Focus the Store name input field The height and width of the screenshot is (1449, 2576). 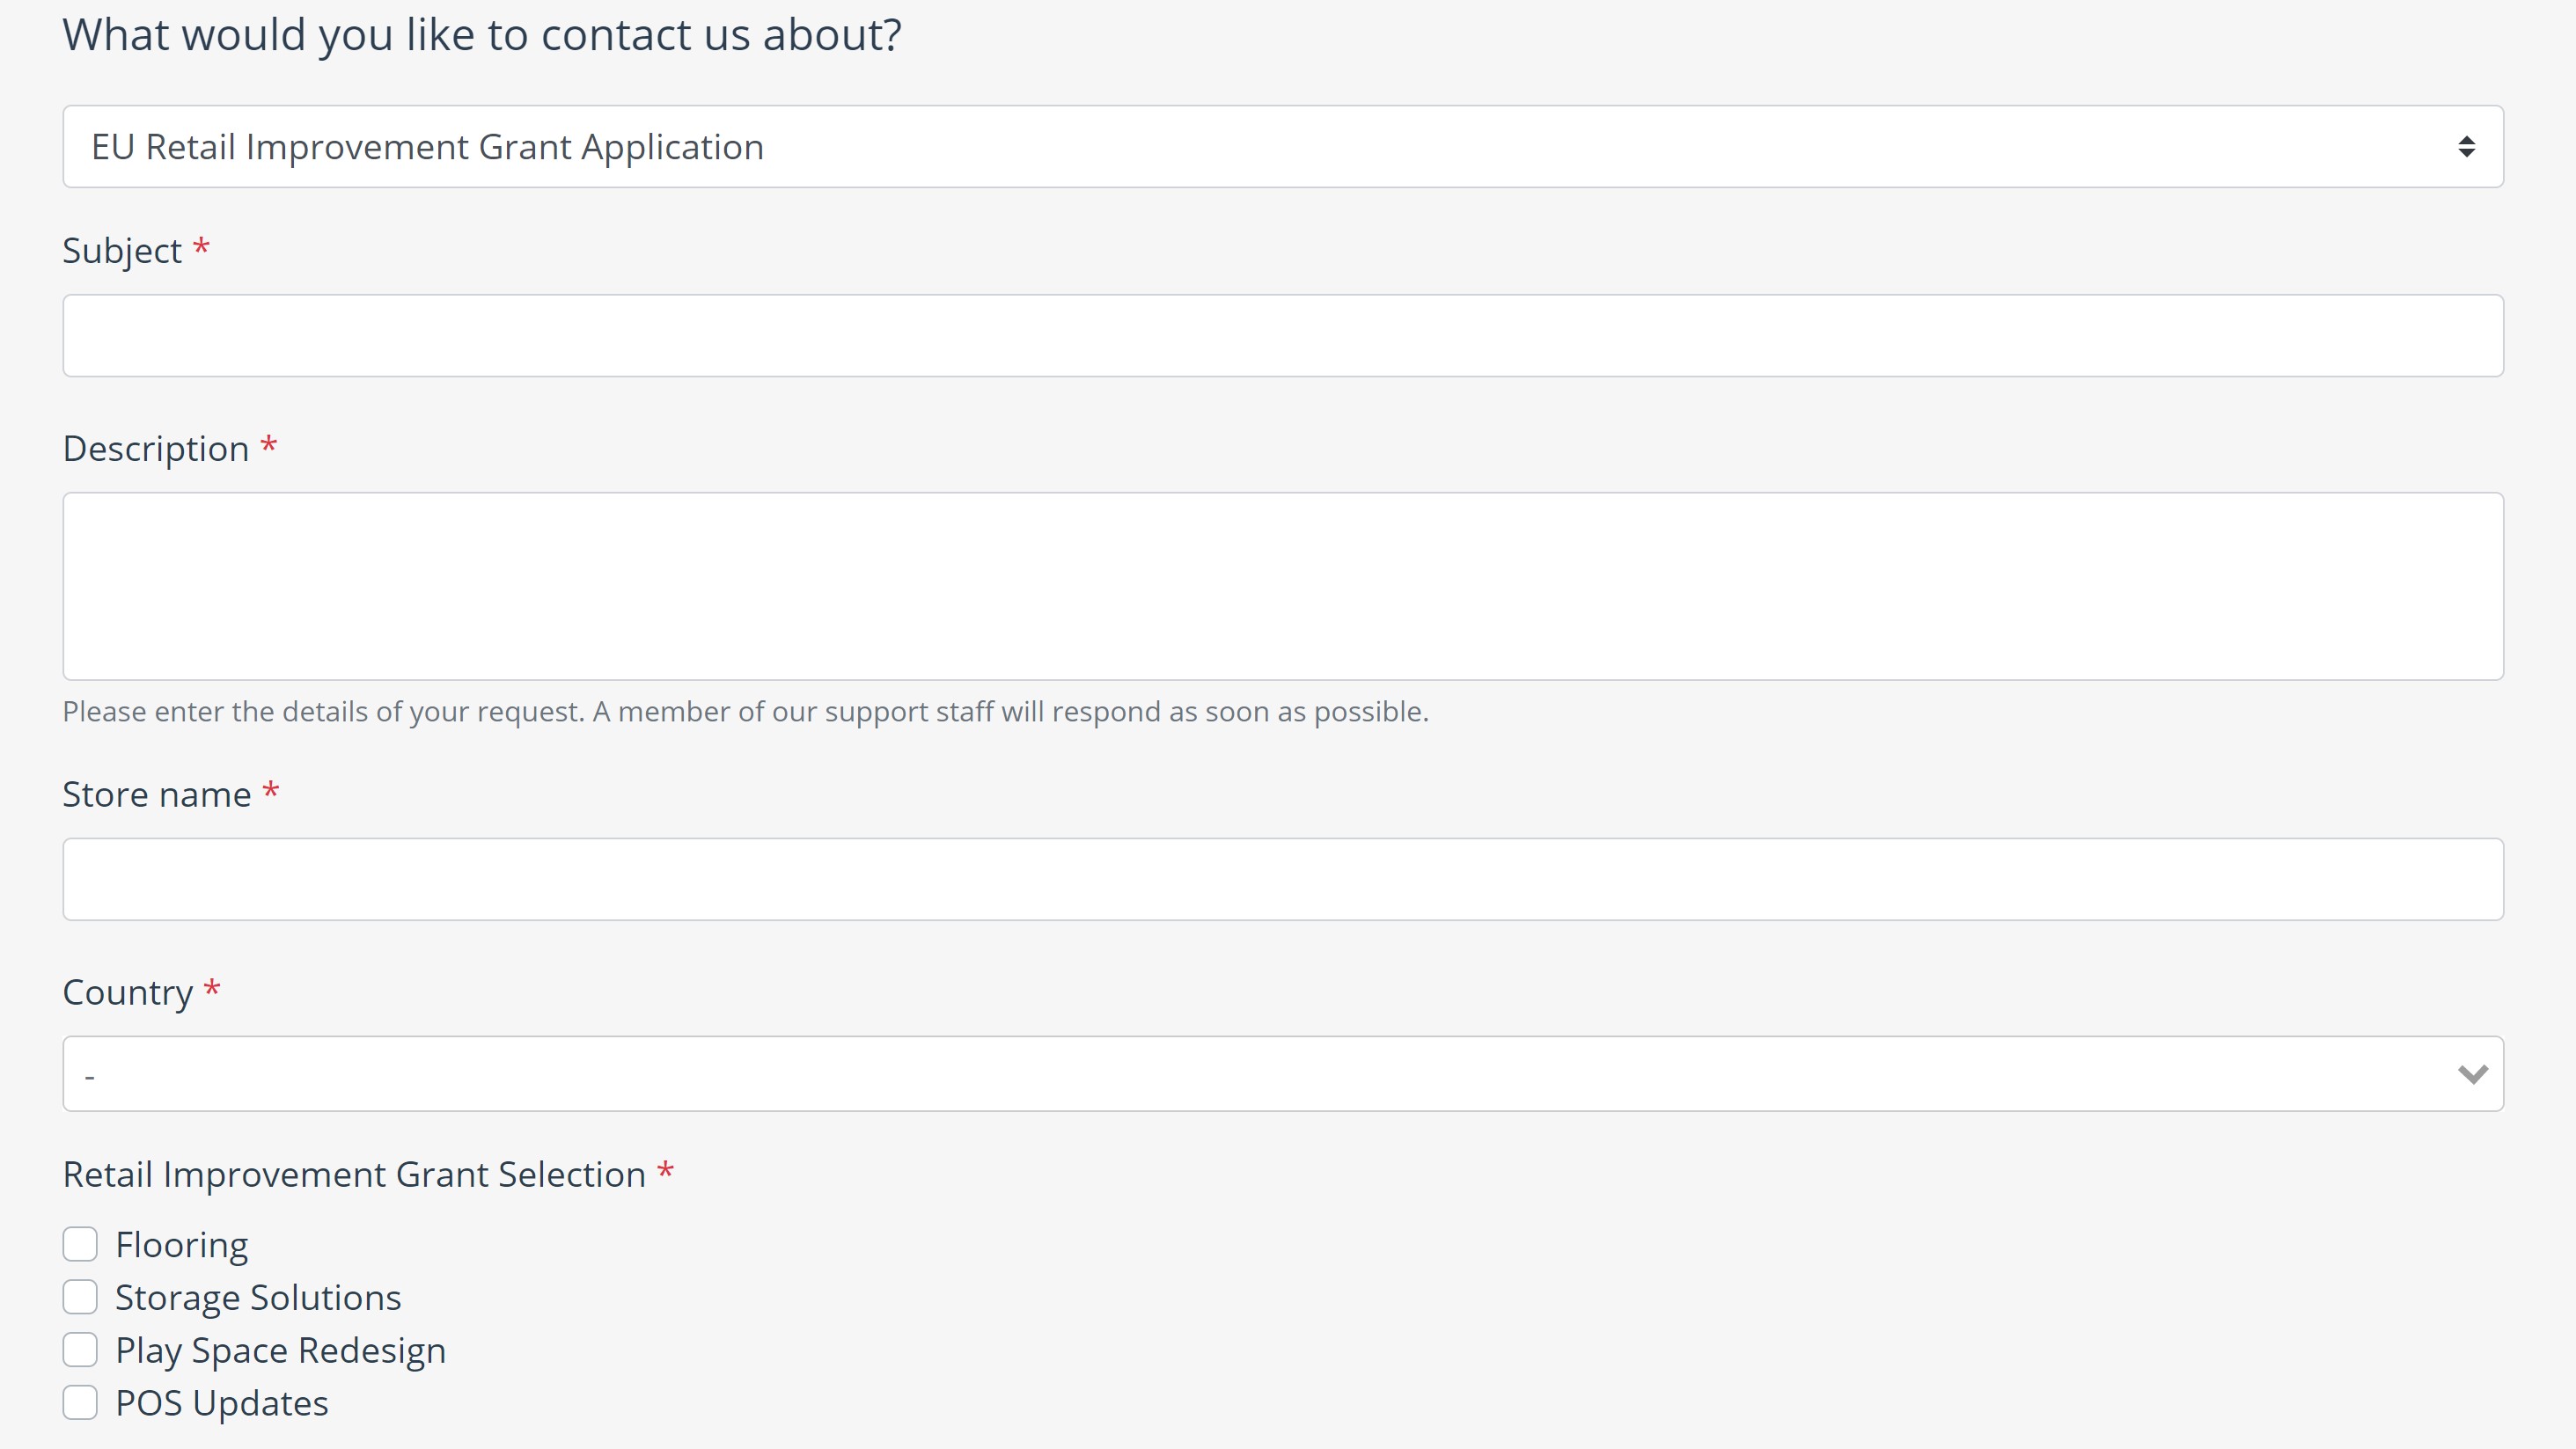[1283, 879]
